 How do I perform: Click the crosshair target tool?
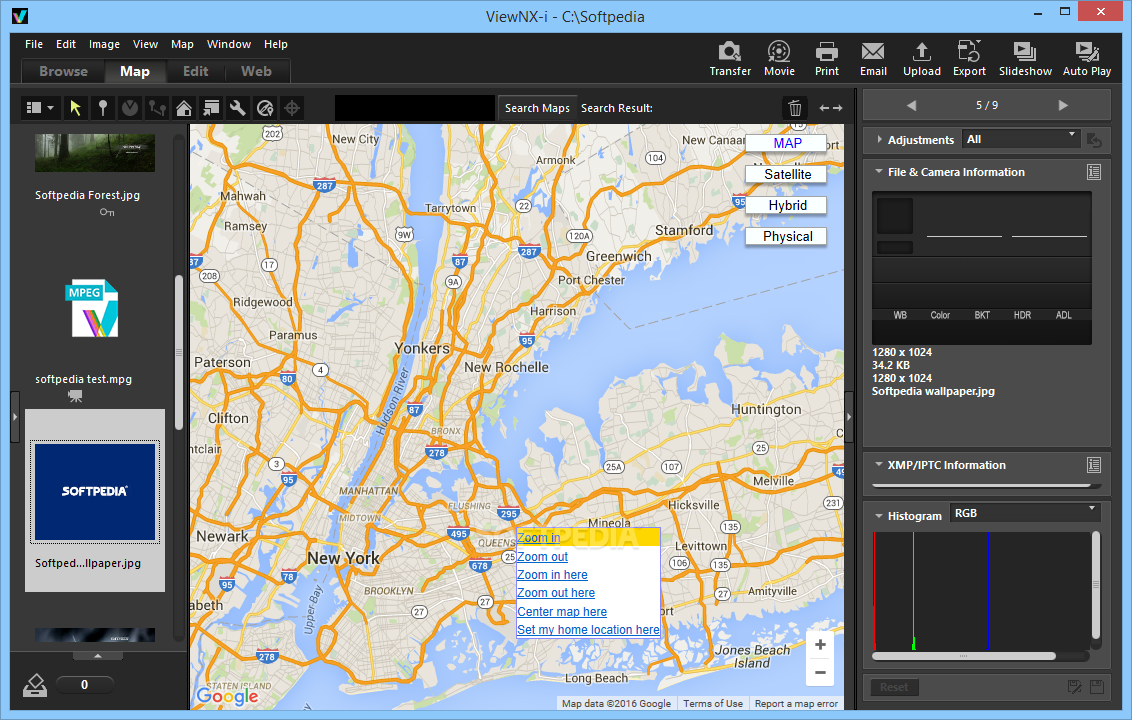292,108
